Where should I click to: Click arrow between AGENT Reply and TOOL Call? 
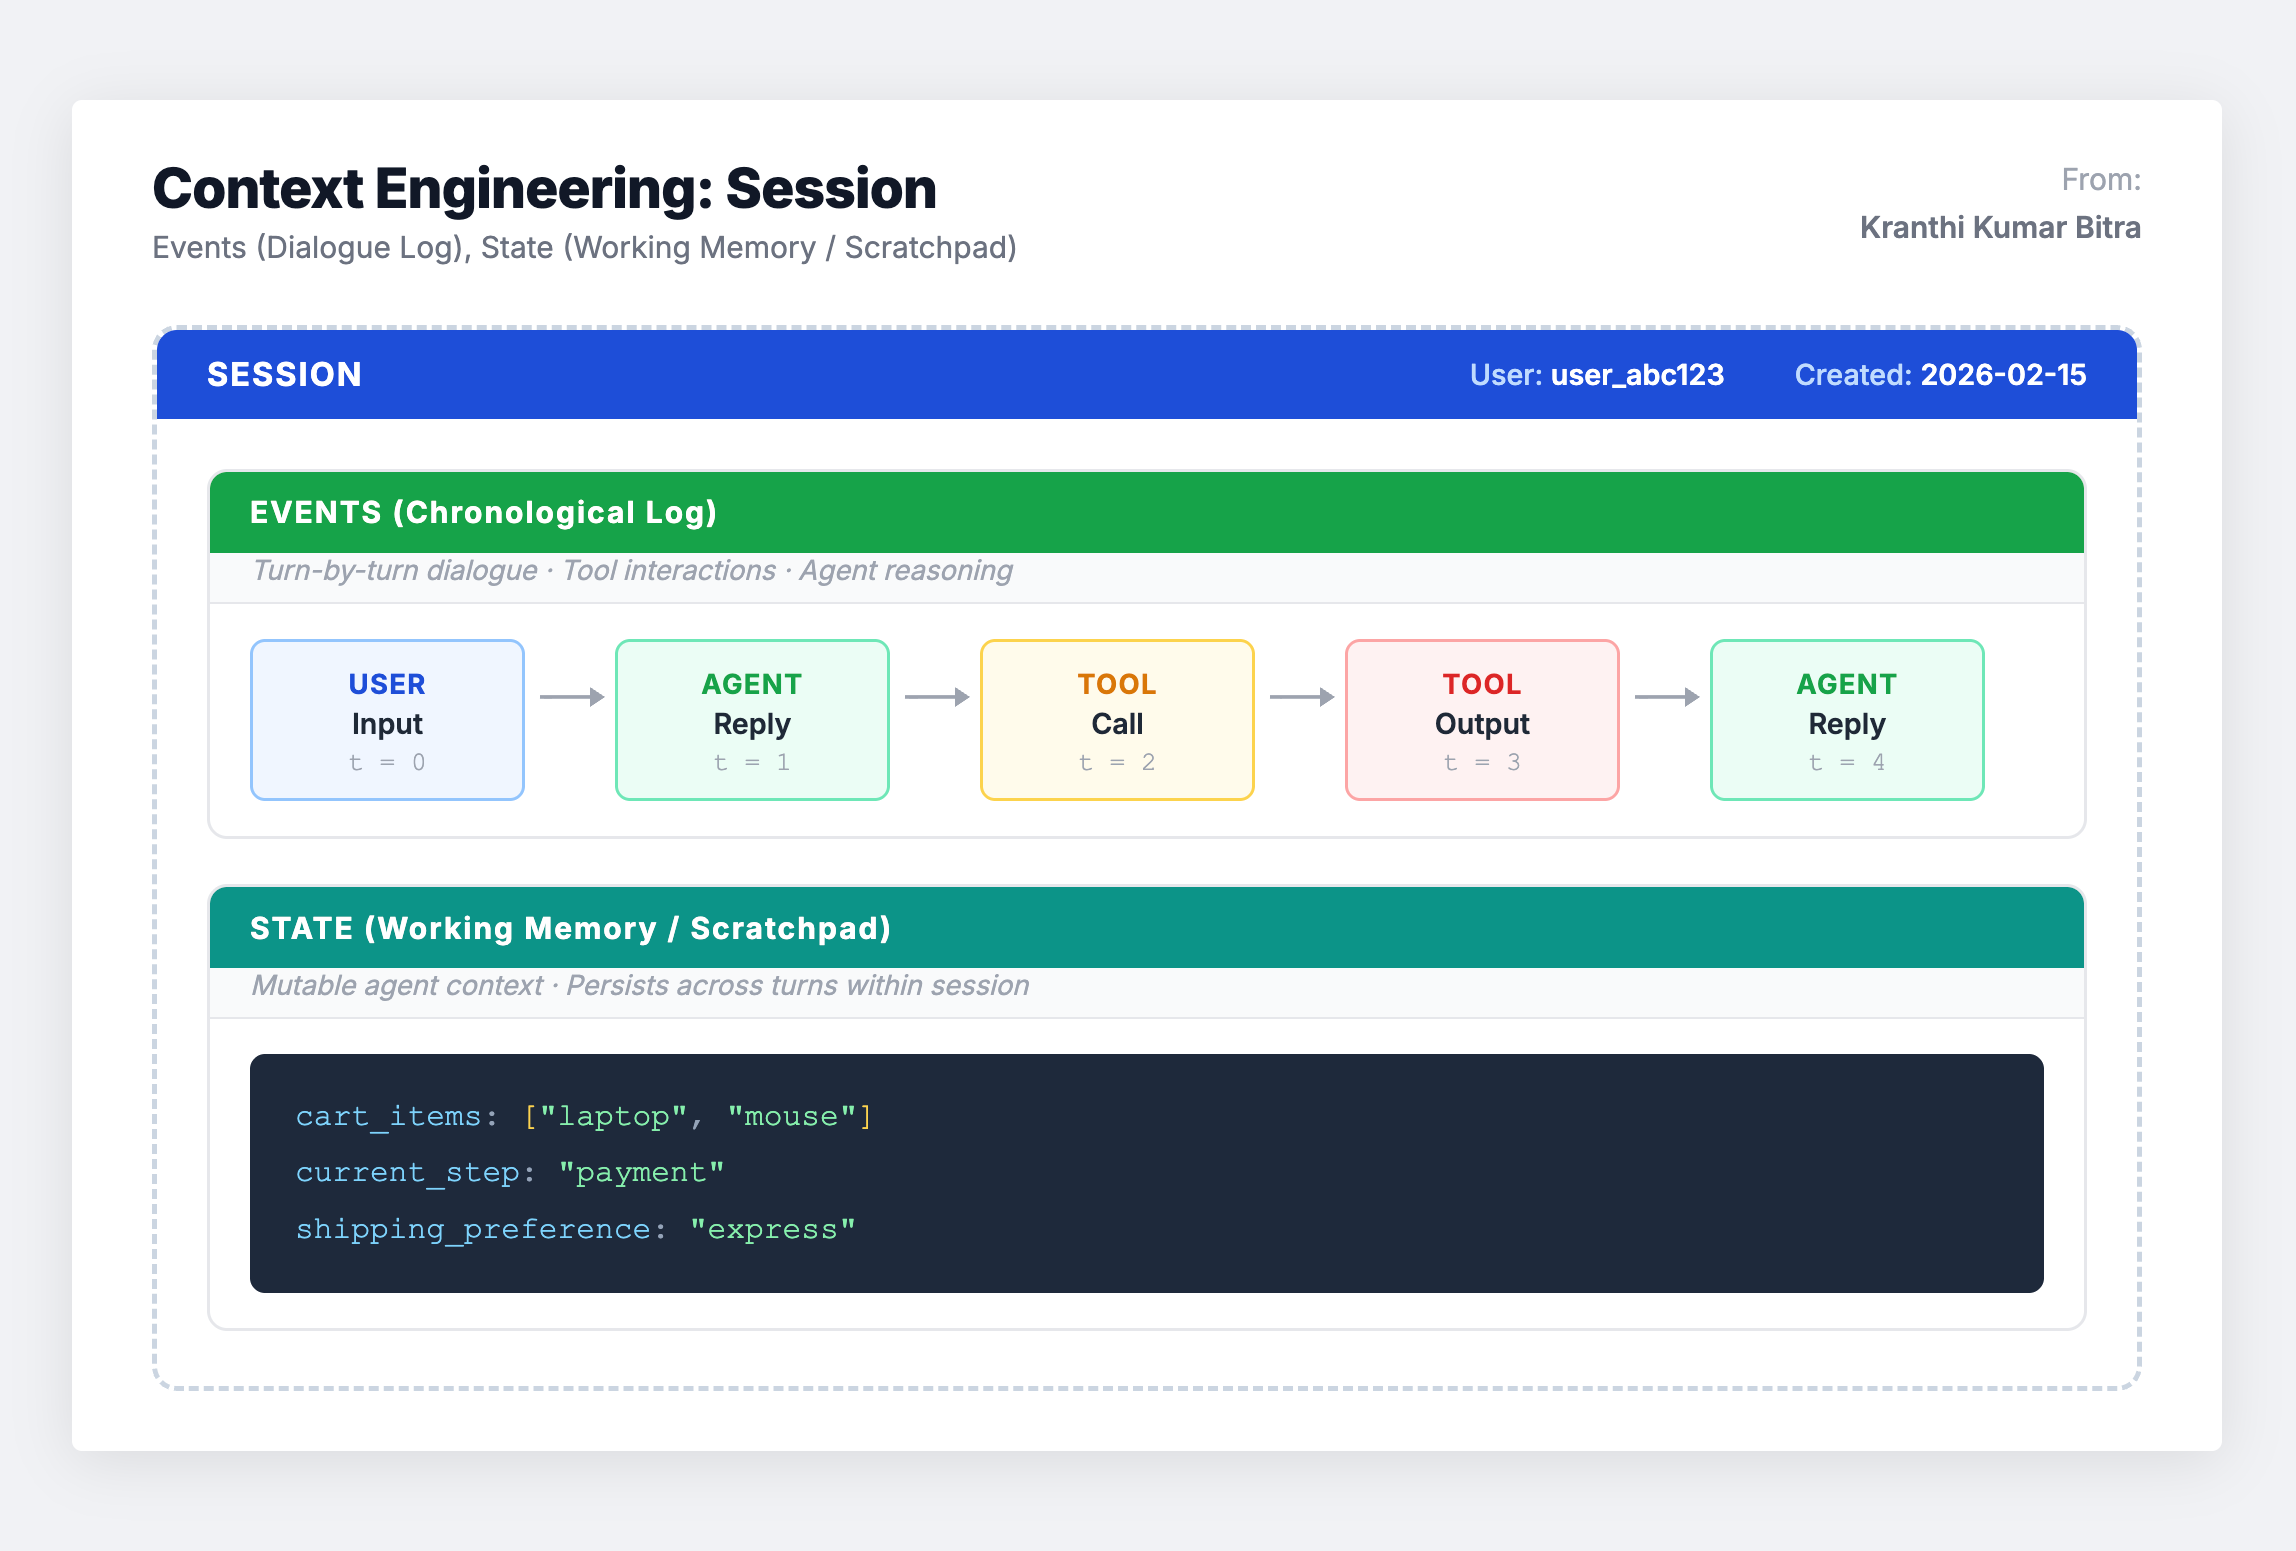[x=936, y=697]
